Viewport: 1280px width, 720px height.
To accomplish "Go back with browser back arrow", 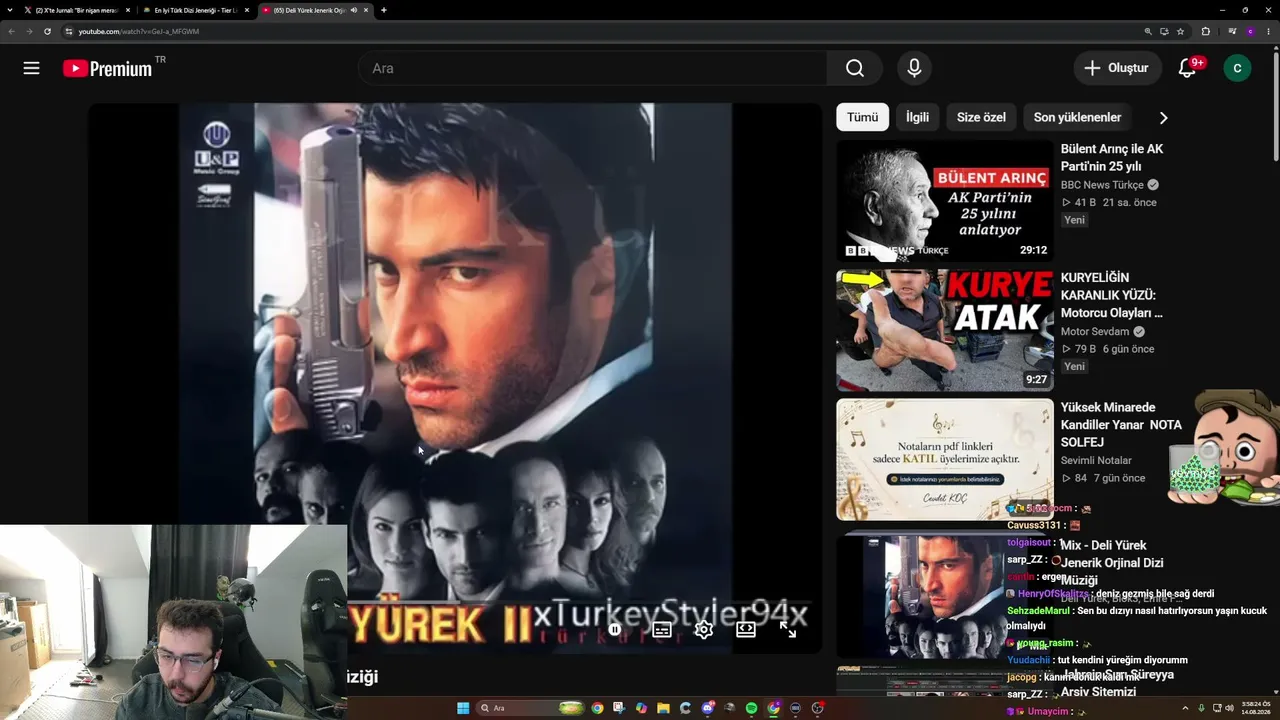I will click(x=12, y=31).
